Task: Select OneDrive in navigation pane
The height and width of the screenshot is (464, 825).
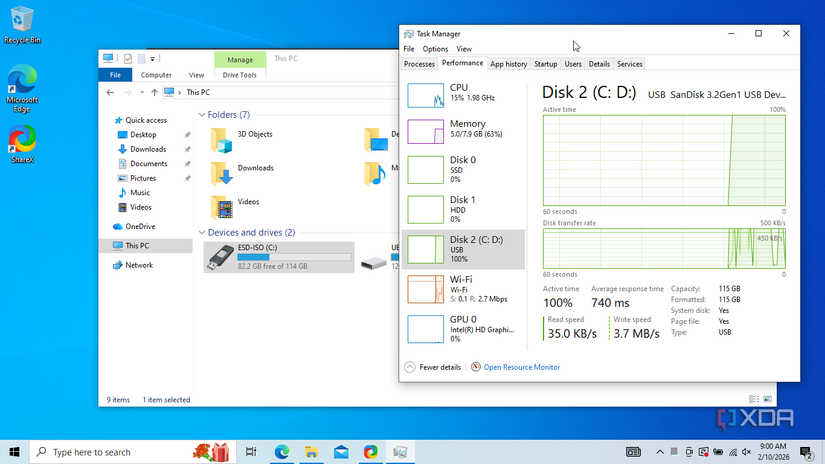Action: (x=140, y=226)
